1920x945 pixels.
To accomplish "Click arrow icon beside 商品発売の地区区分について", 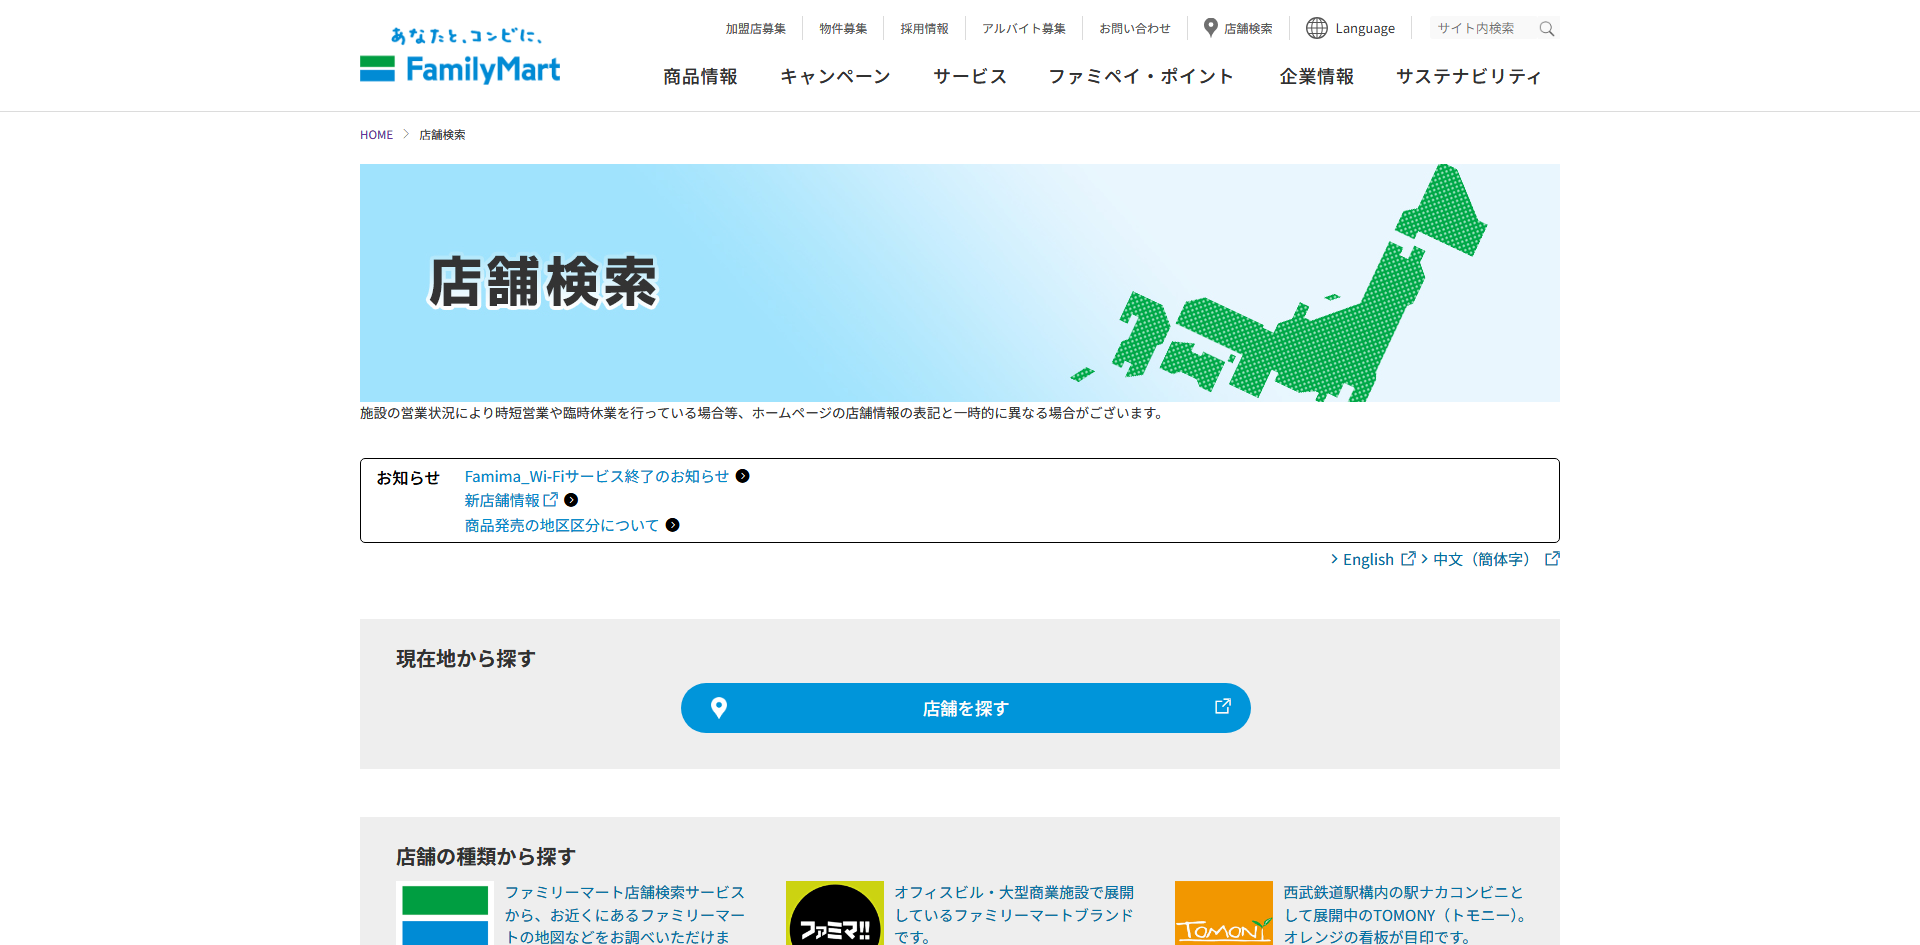I will click(673, 525).
